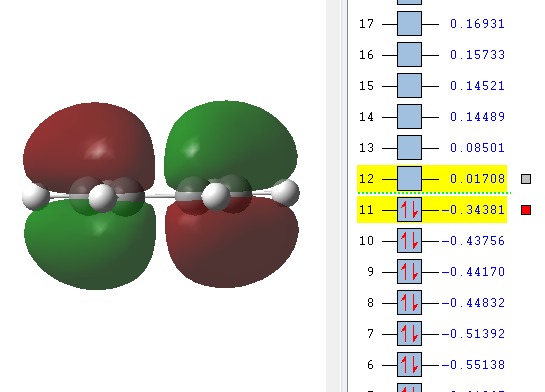Click orbital number label 12
The image size is (545, 392).
366,179
